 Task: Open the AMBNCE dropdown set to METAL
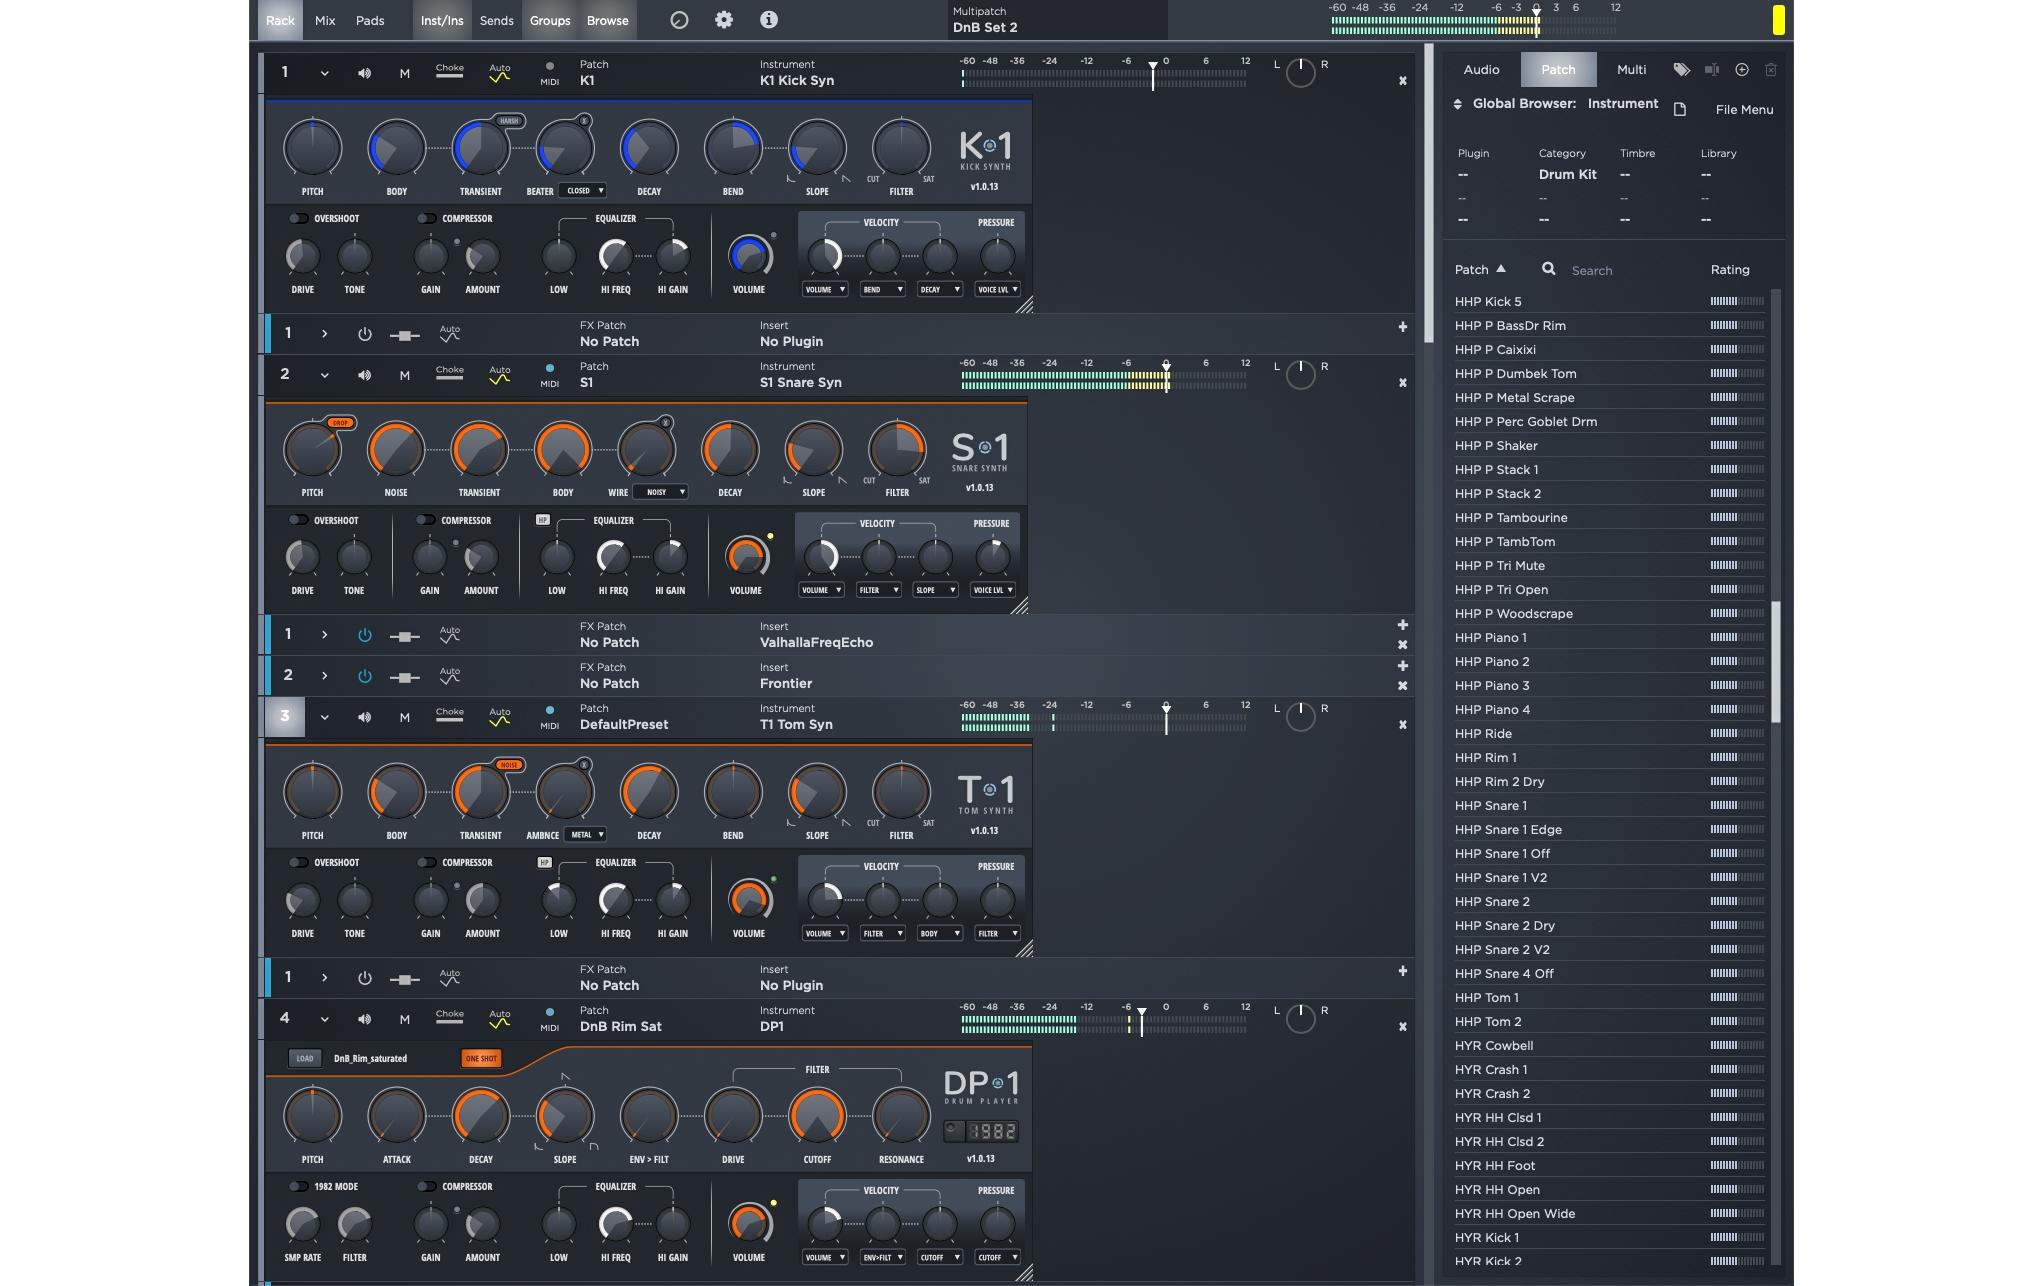pyautogui.click(x=586, y=834)
